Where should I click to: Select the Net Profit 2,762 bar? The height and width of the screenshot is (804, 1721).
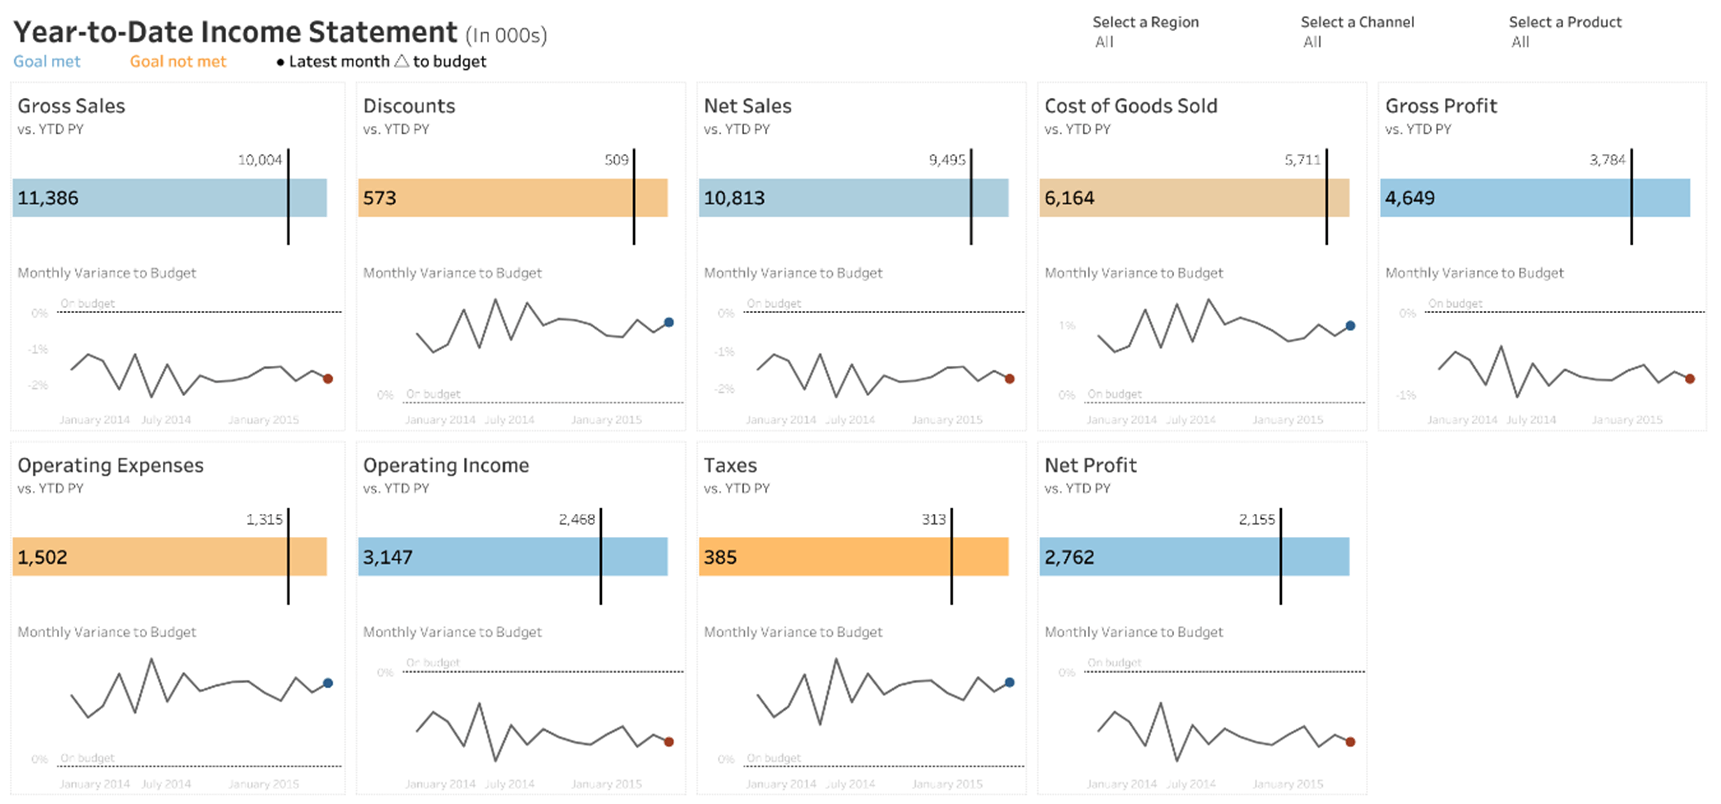point(1195,557)
